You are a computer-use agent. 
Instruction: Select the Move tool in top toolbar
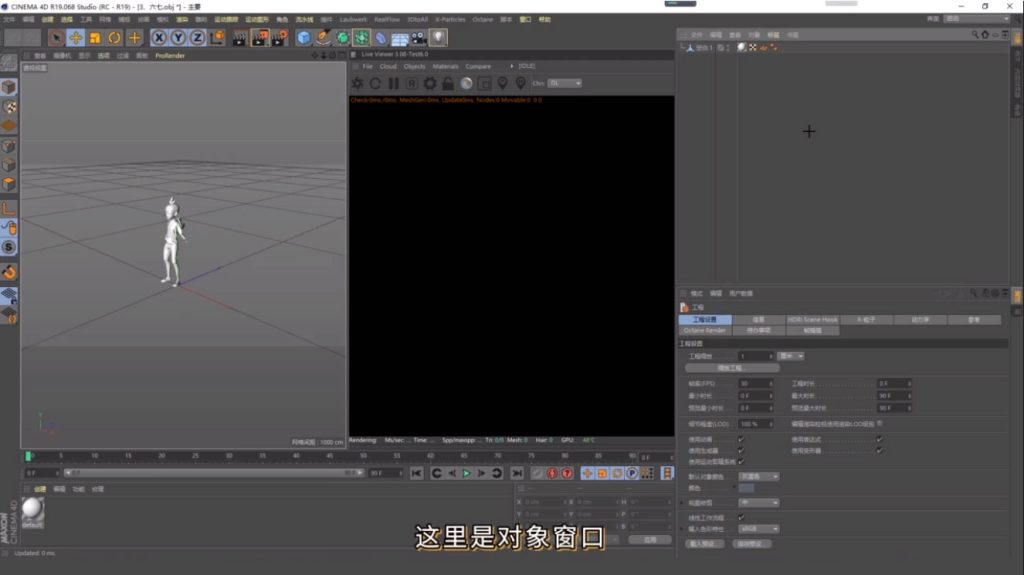(x=75, y=38)
